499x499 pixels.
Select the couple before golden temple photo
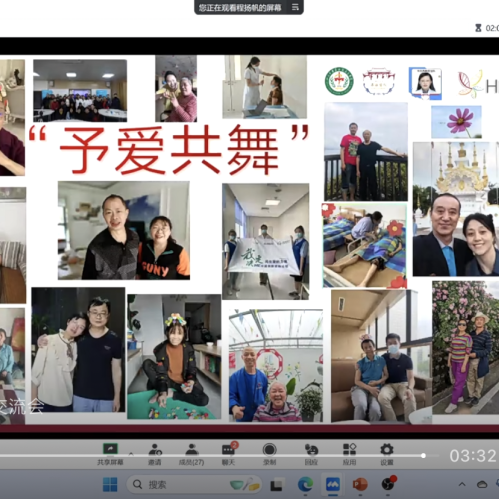tap(456, 209)
